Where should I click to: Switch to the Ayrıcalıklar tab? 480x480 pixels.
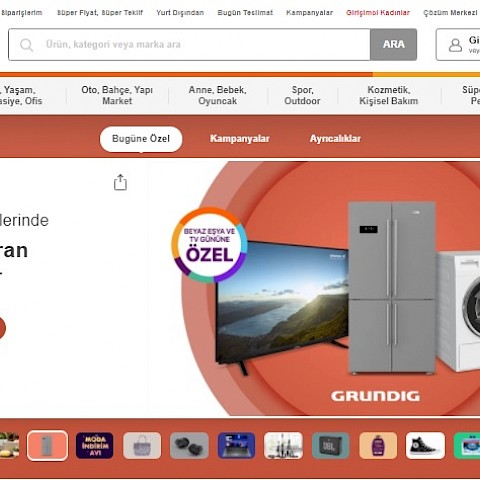coord(335,139)
